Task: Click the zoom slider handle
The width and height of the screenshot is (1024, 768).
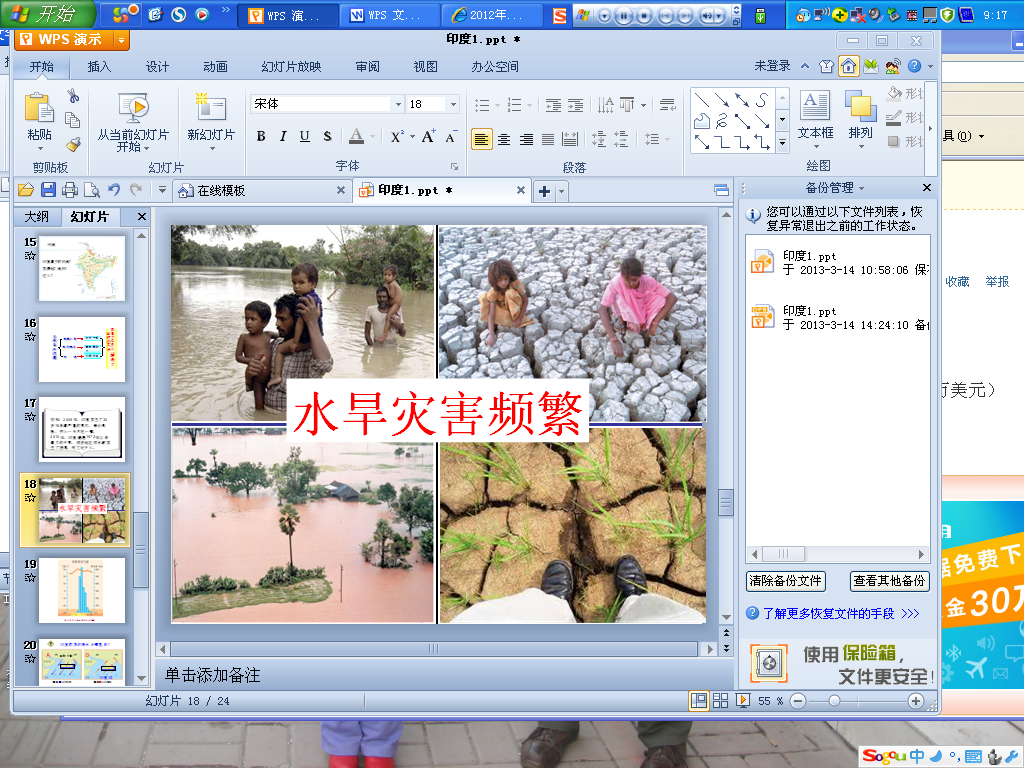Action: [x=834, y=701]
